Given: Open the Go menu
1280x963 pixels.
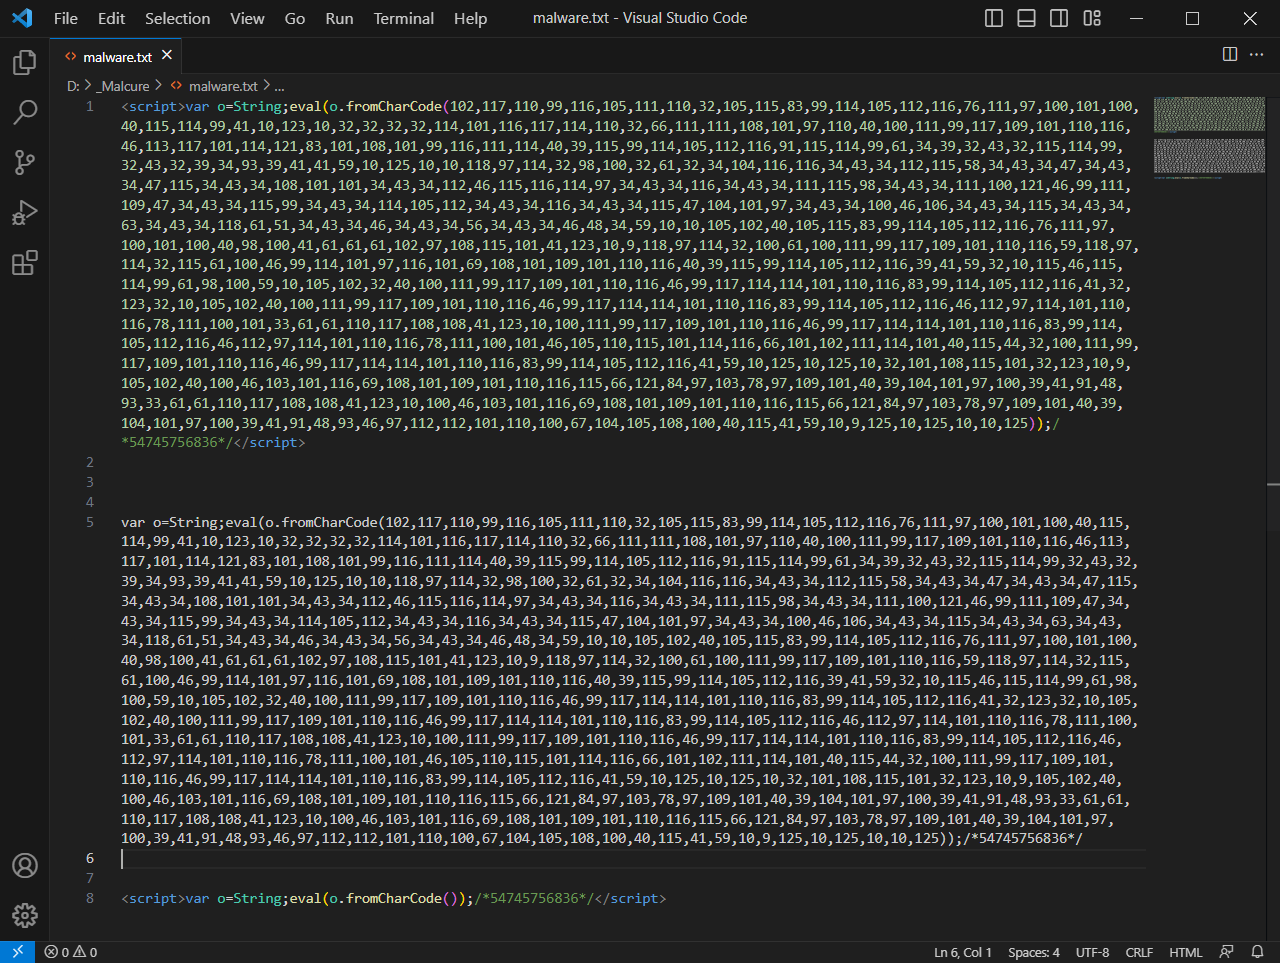Looking at the screenshot, I should 295,18.
